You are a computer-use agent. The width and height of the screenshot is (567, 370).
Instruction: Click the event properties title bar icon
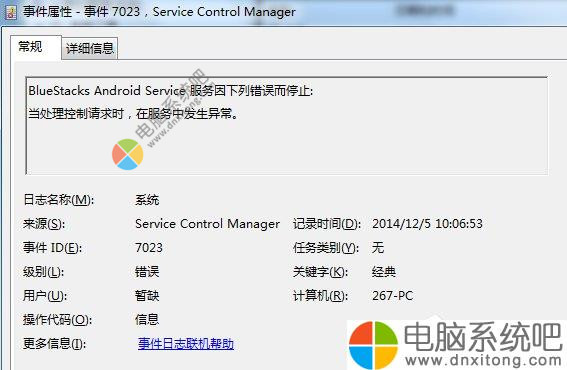(10, 12)
